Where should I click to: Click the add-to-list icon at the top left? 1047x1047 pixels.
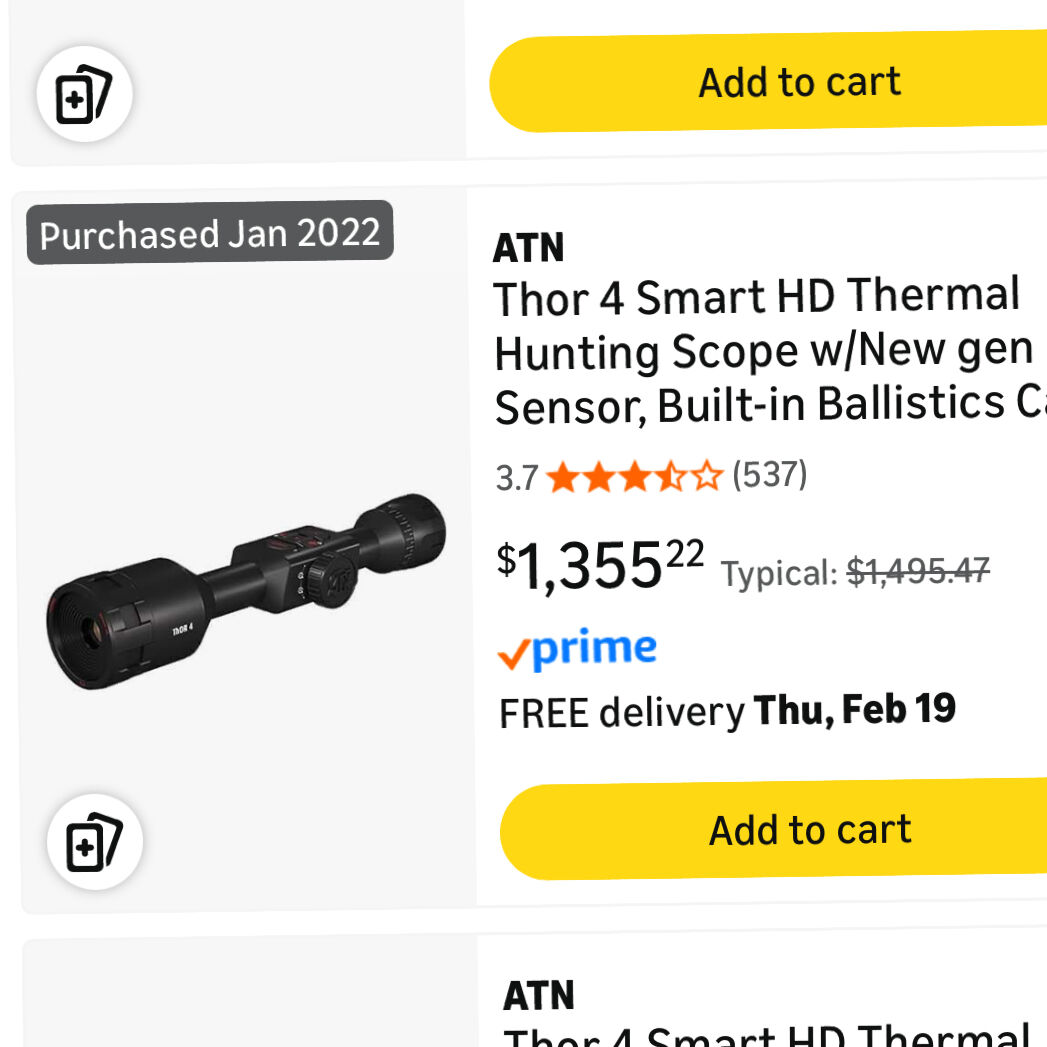coord(85,93)
